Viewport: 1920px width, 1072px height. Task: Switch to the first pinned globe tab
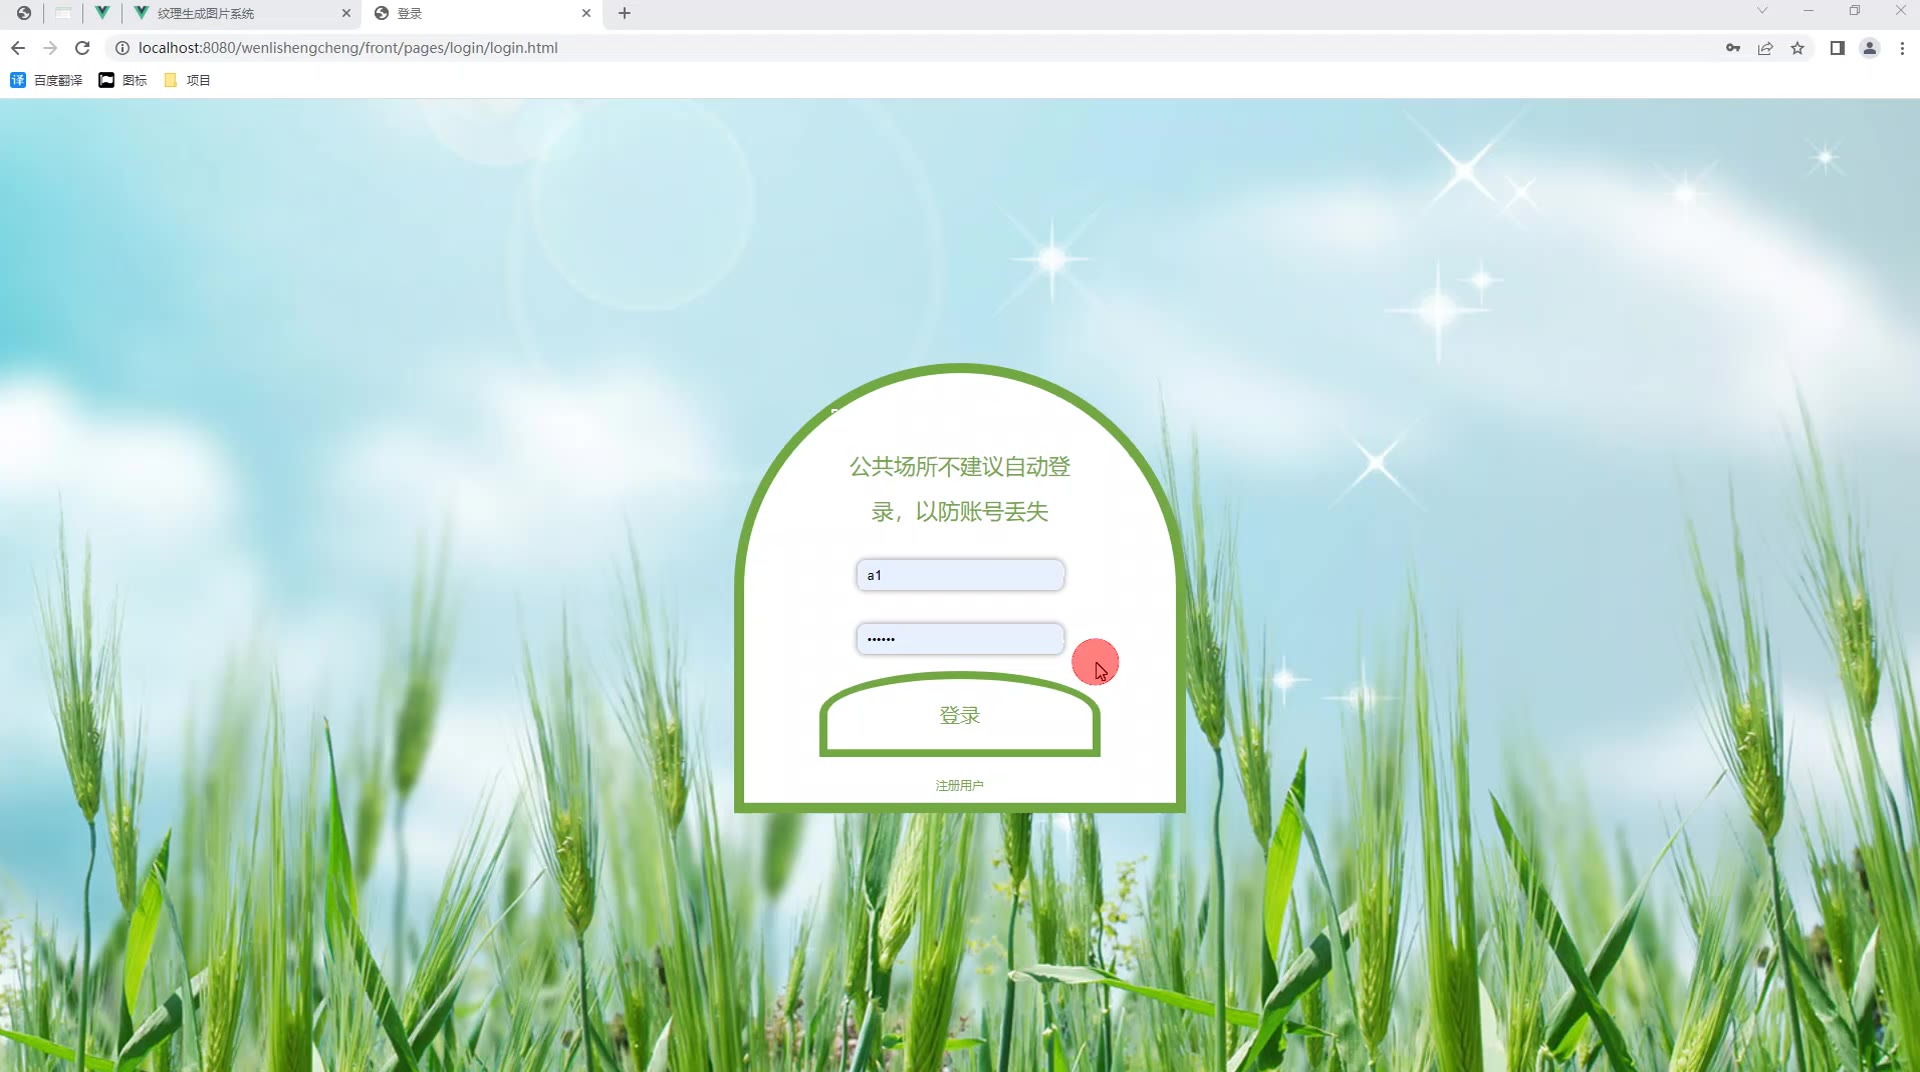[23, 13]
